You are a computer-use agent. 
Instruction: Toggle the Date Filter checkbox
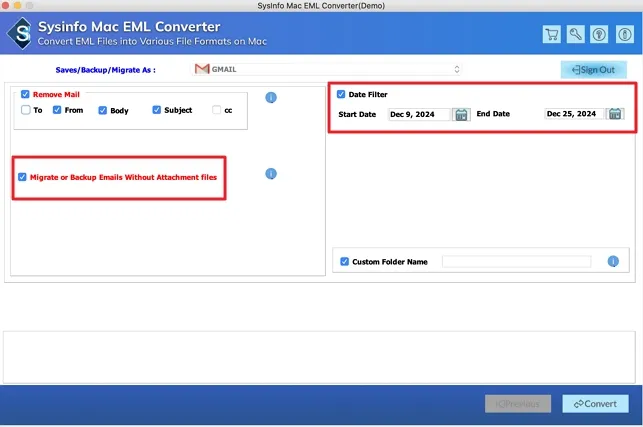point(341,94)
